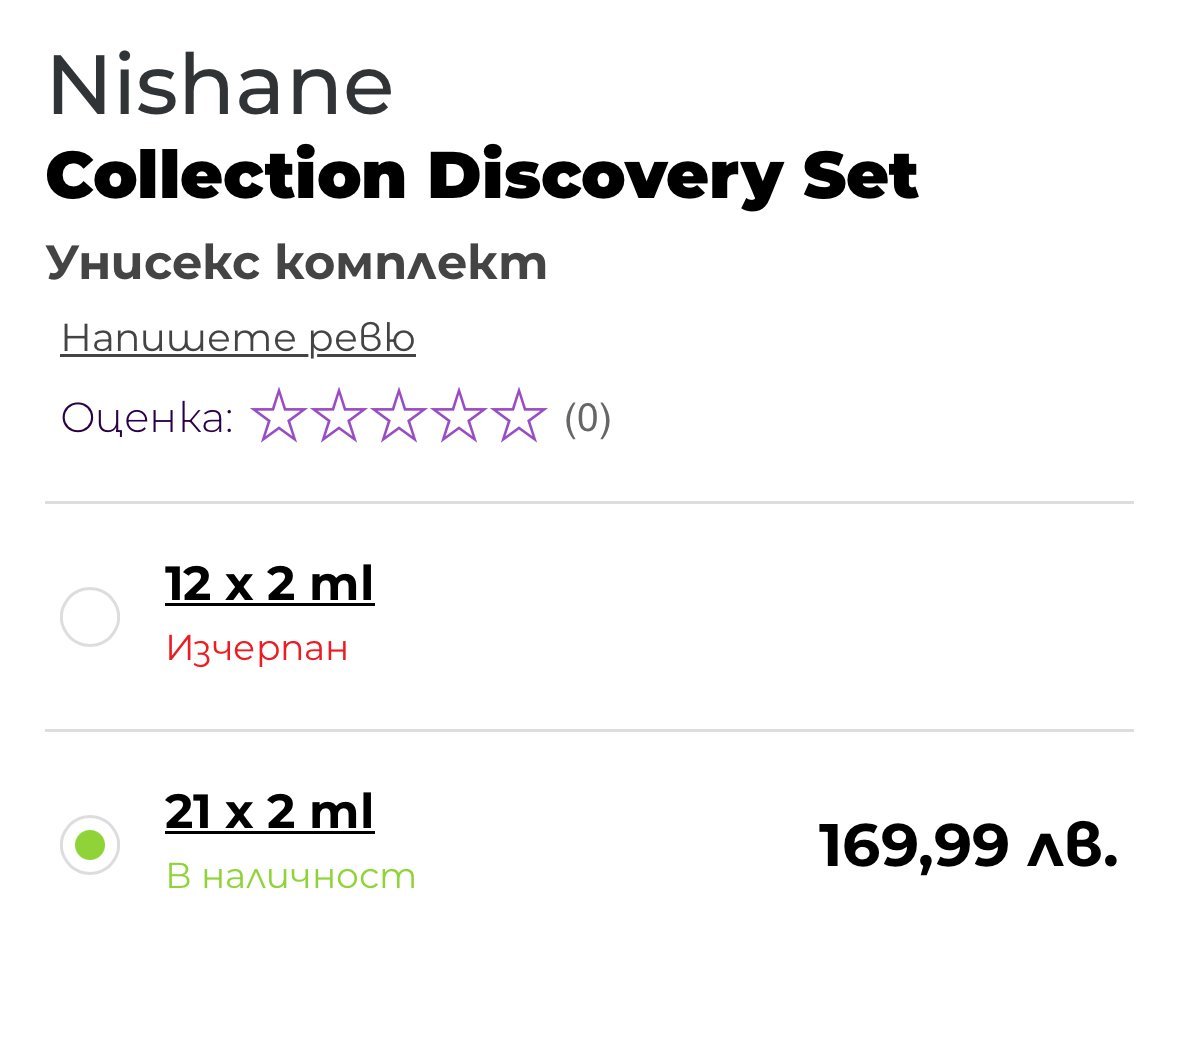This screenshot has height=1053, width=1179.
Task: Click the 'Collection Discovery Set' product title
Action: 481,177
